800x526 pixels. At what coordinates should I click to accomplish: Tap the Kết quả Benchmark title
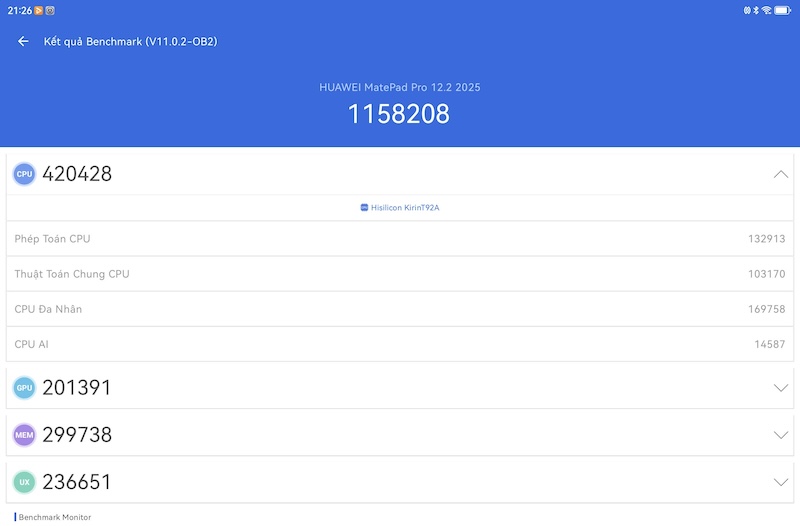[131, 41]
